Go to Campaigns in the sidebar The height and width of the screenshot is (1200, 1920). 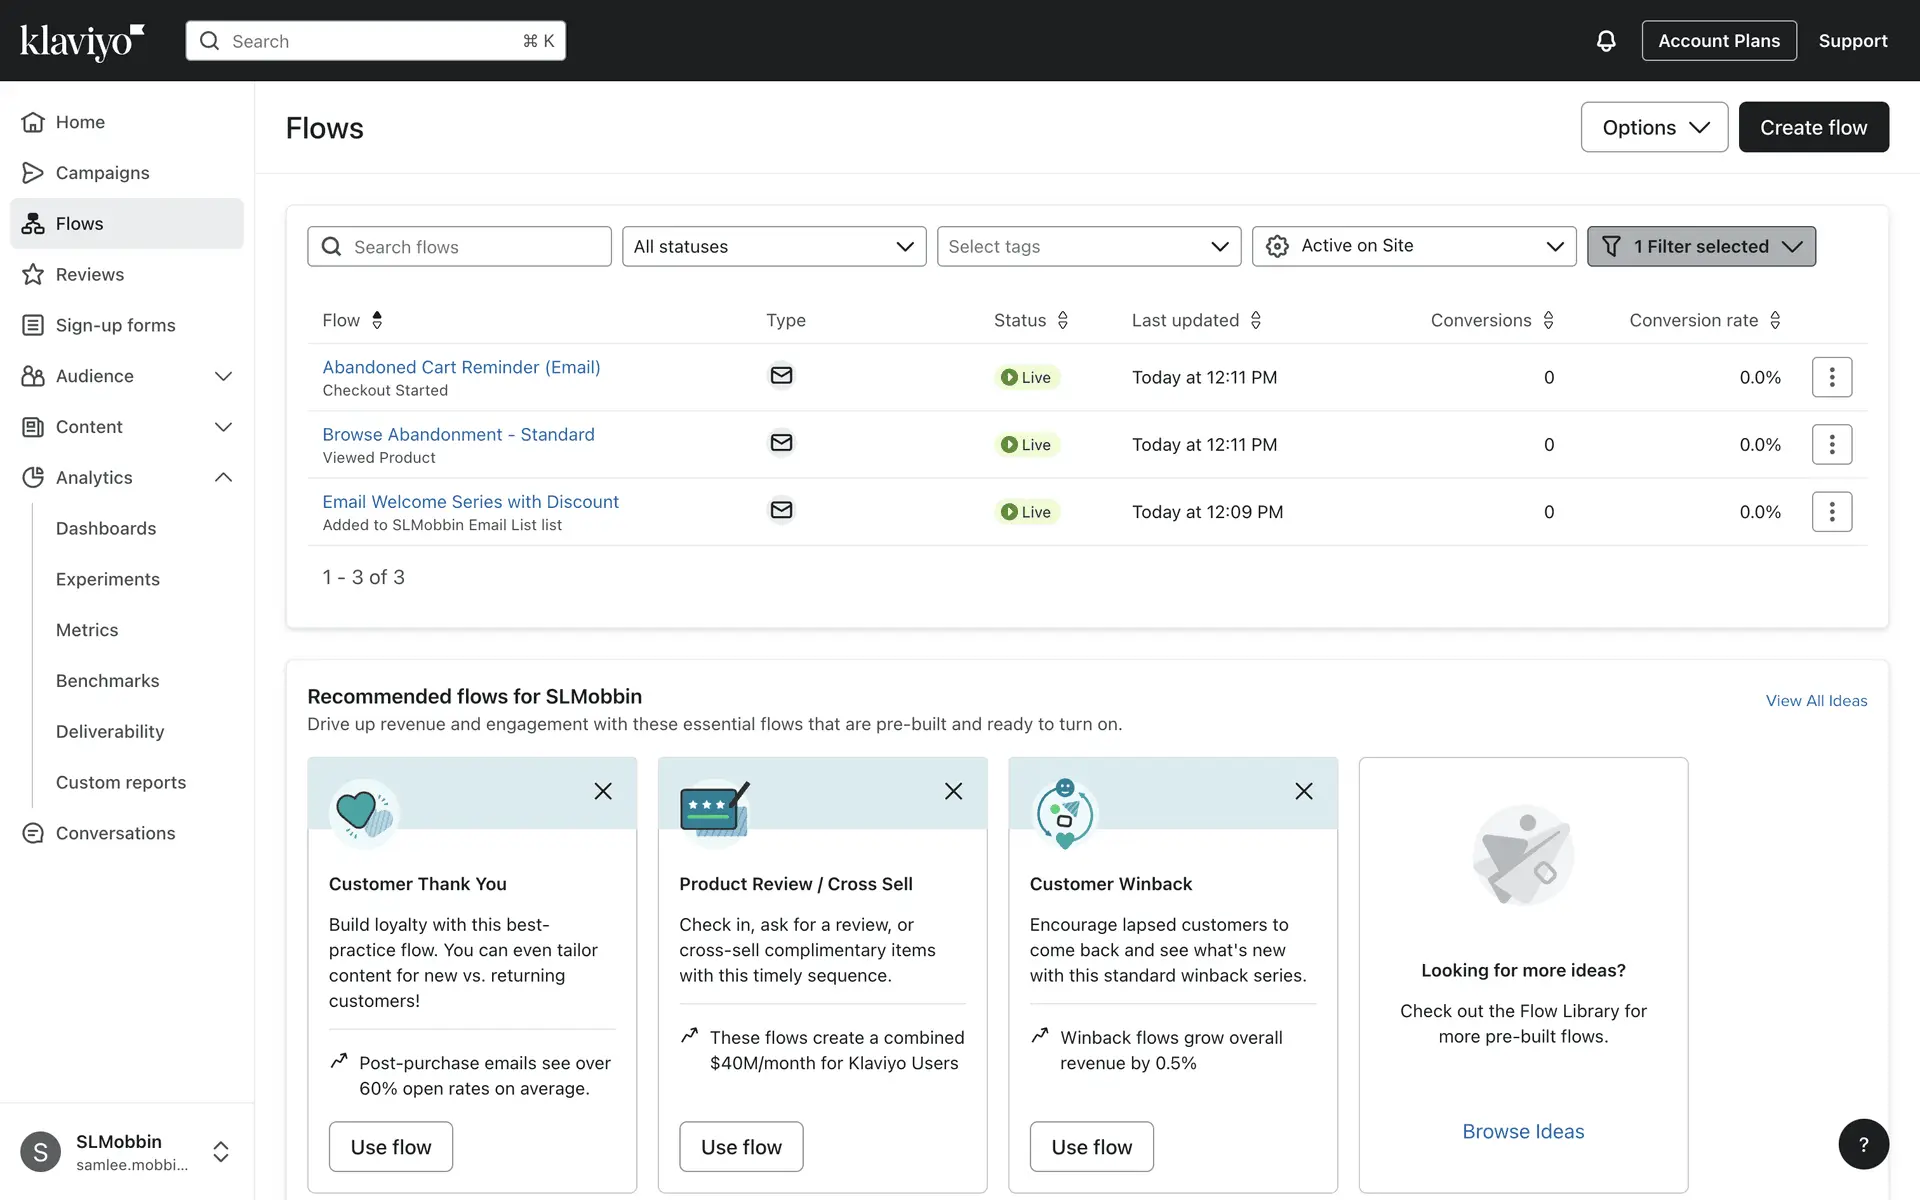102,173
